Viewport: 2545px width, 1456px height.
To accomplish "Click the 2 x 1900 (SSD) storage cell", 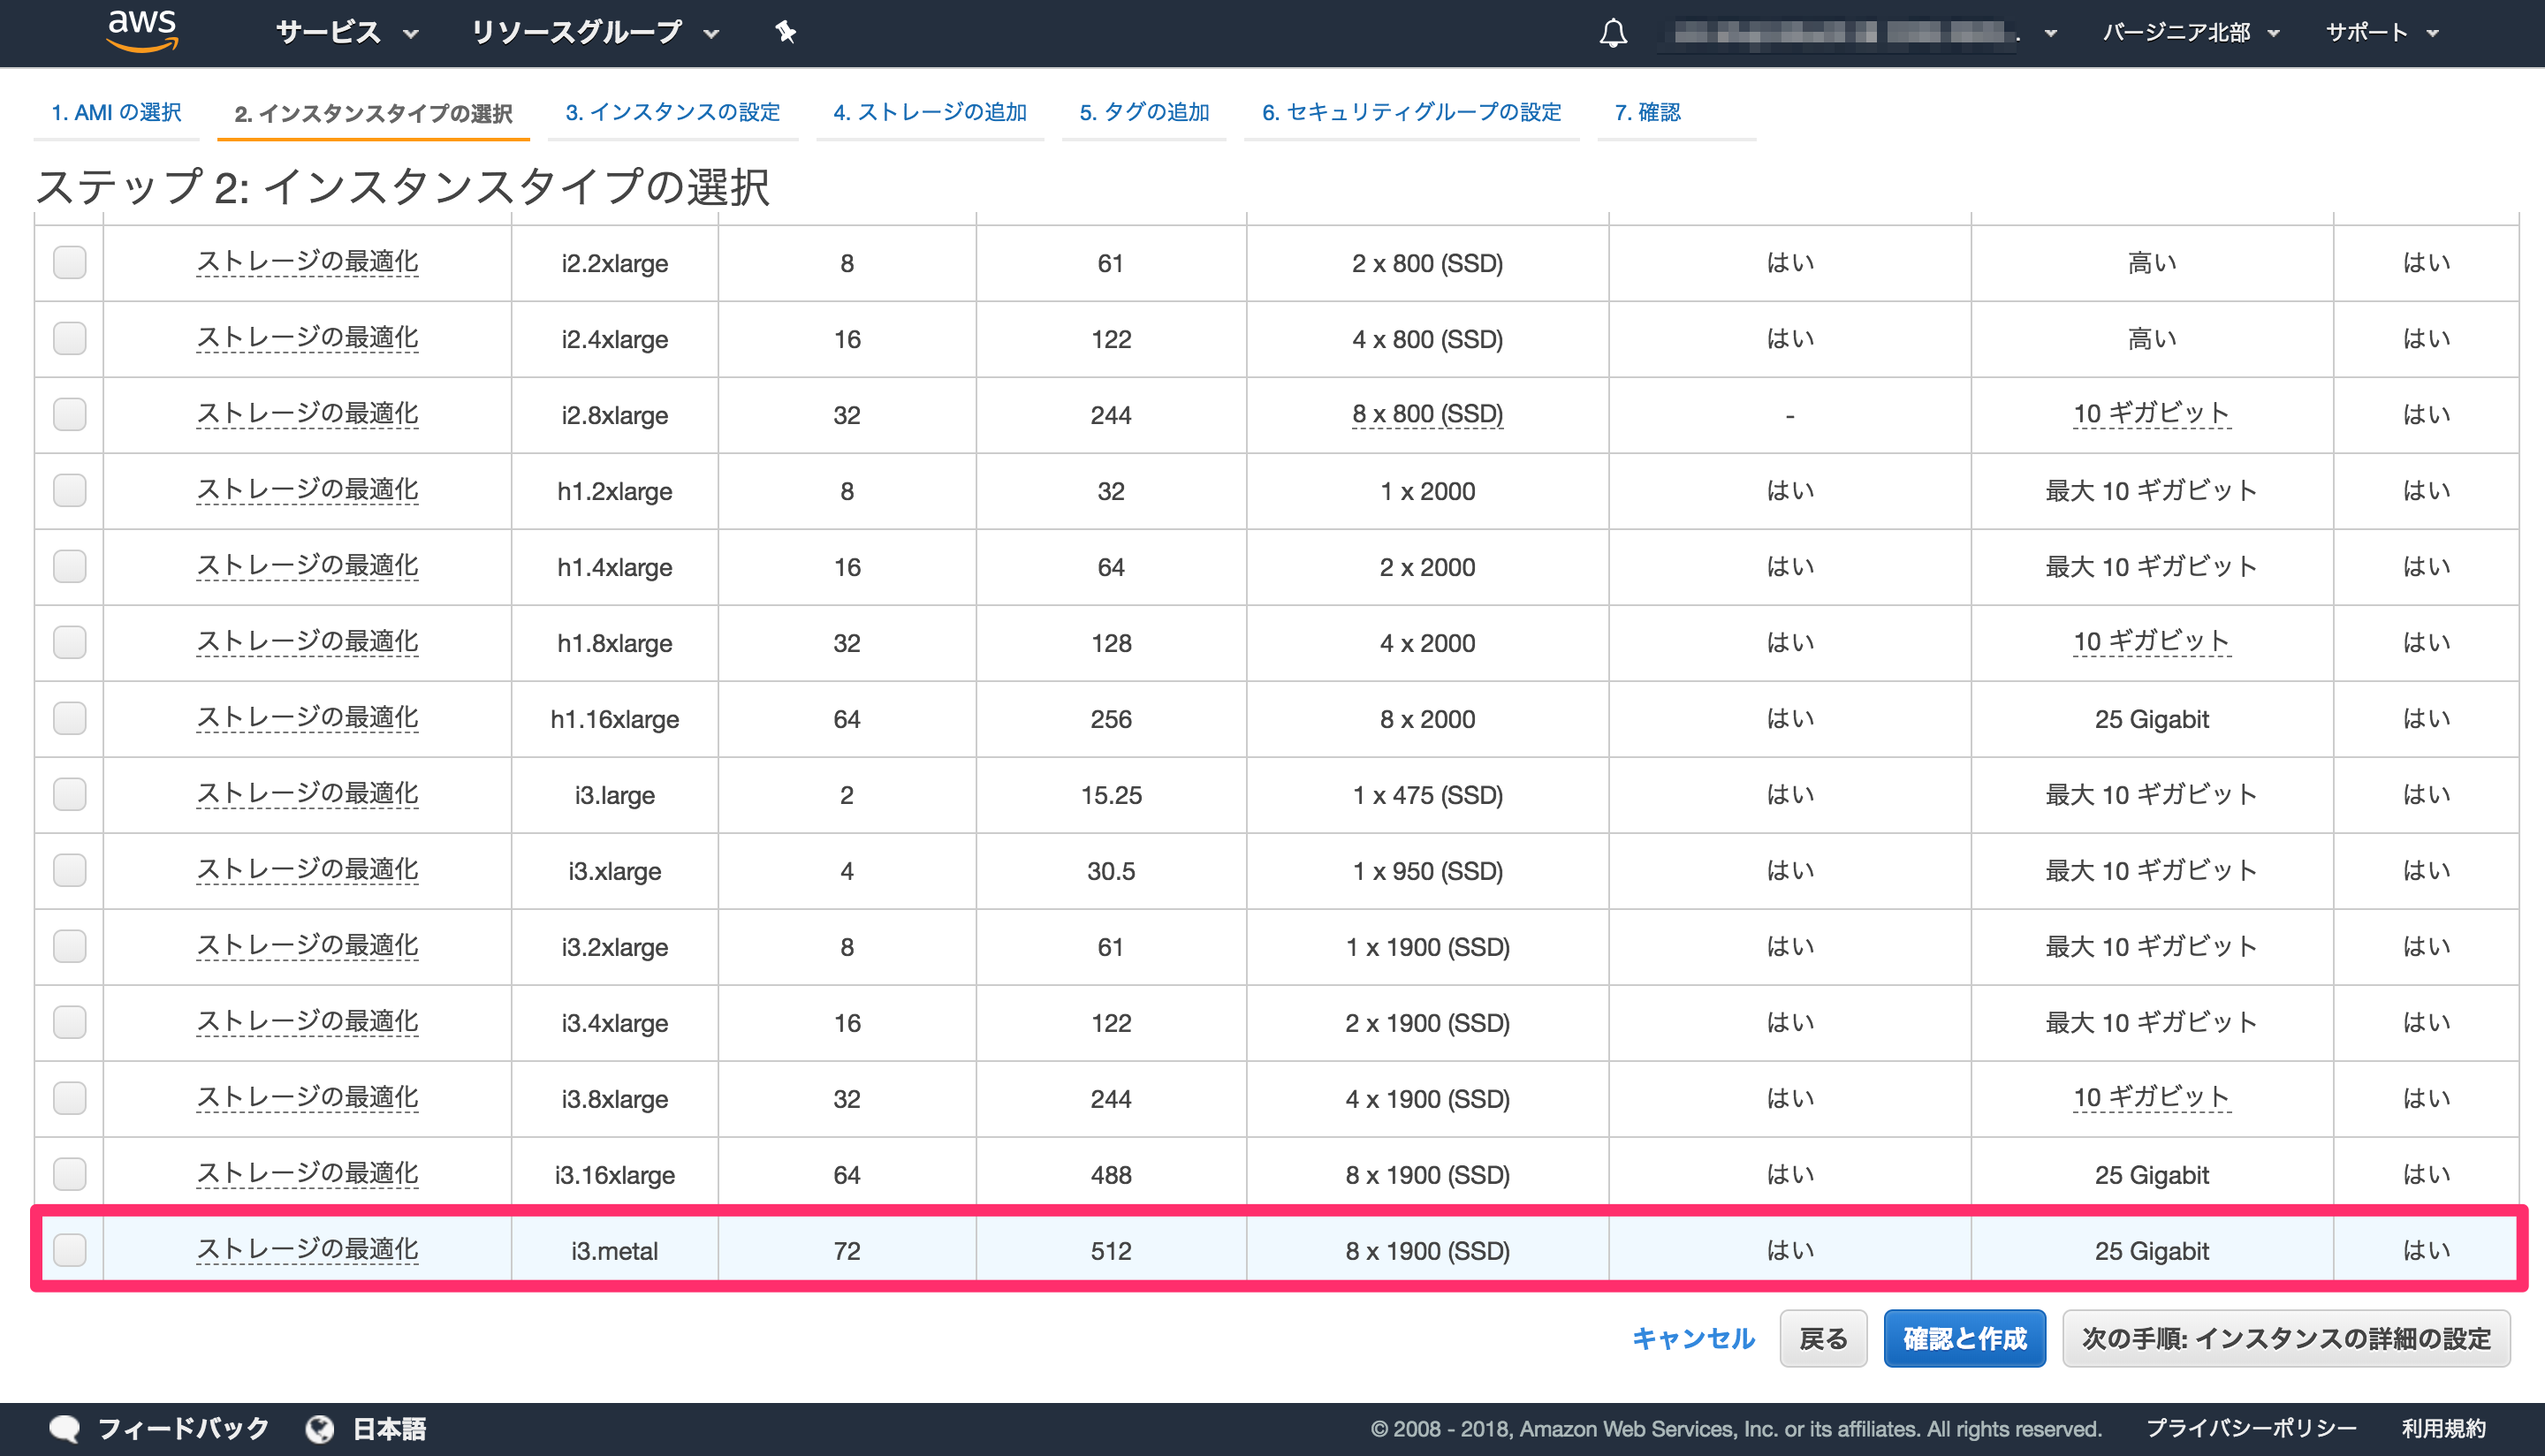I will tap(1427, 1023).
